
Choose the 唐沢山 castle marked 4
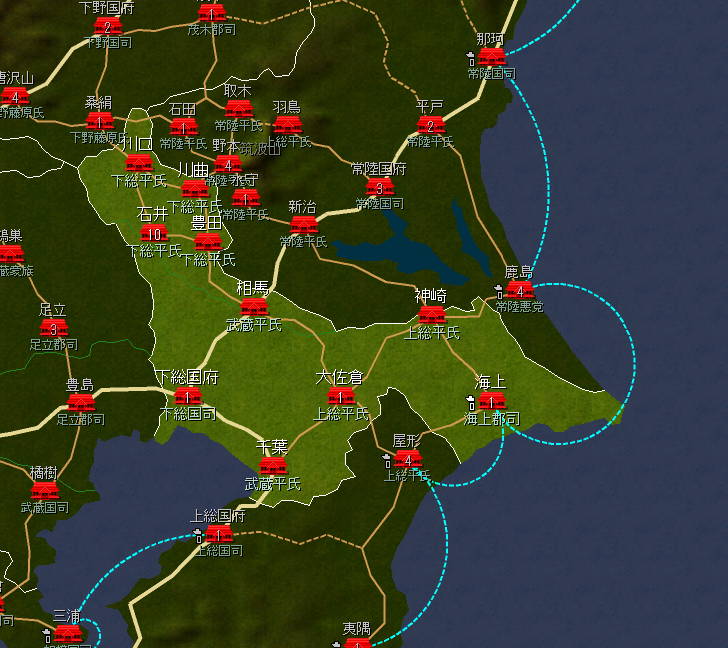15,97
